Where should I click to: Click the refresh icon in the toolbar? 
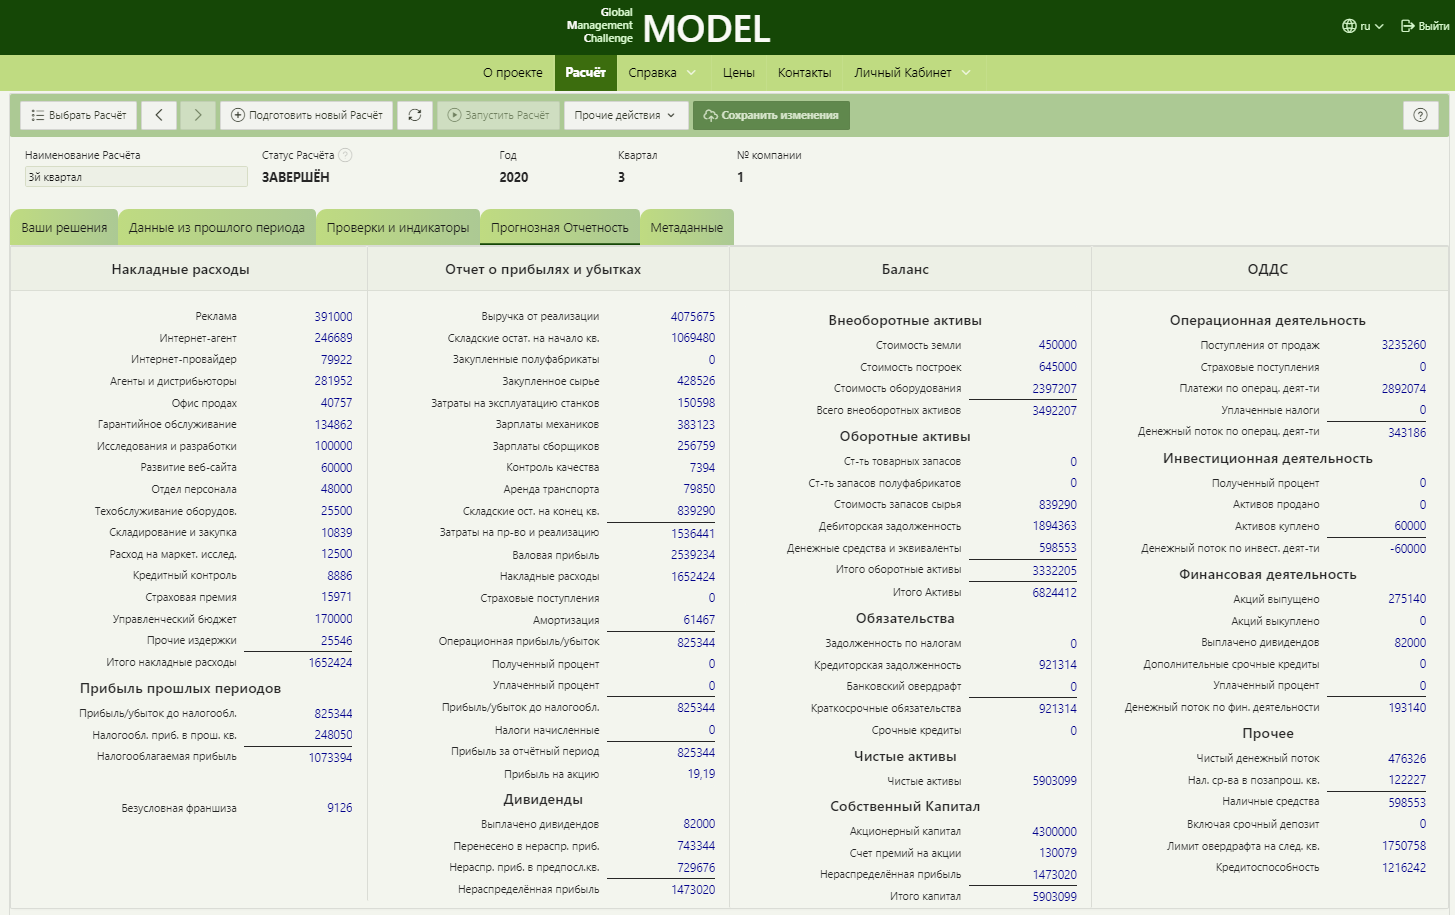coord(414,114)
